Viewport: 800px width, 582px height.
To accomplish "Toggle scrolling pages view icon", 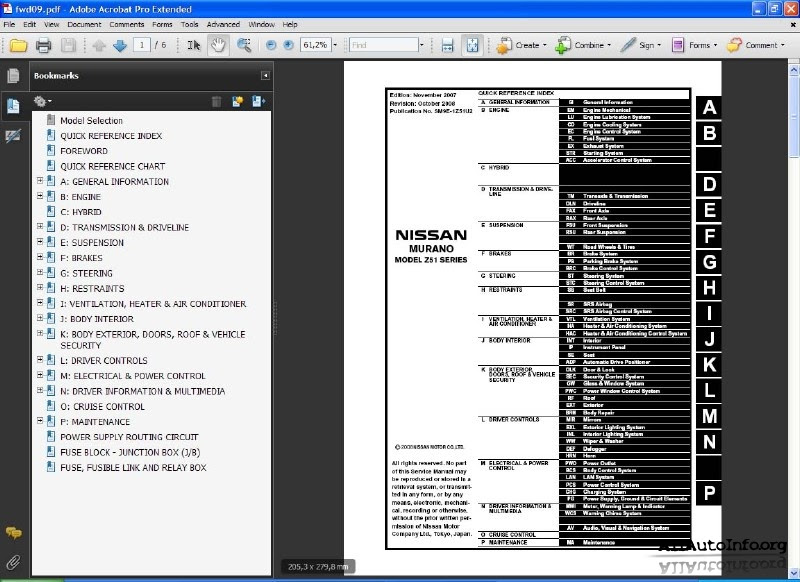I will pyautogui.click(x=447, y=45).
